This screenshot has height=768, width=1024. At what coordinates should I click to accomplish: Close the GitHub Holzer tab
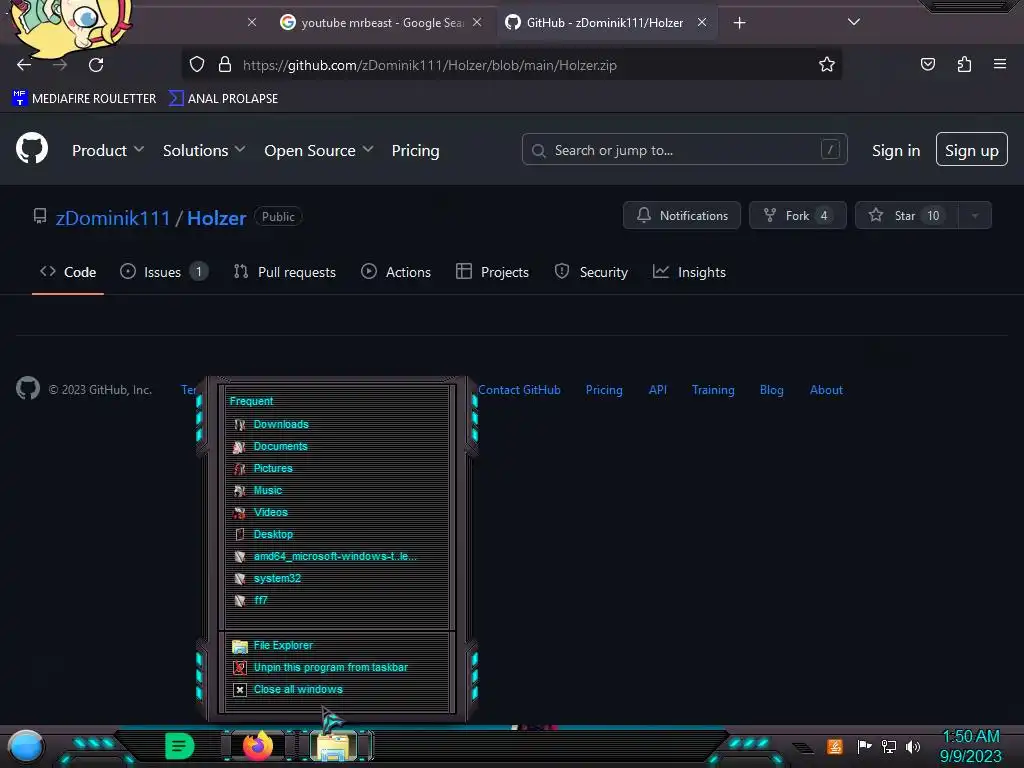(x=702, y=22)
